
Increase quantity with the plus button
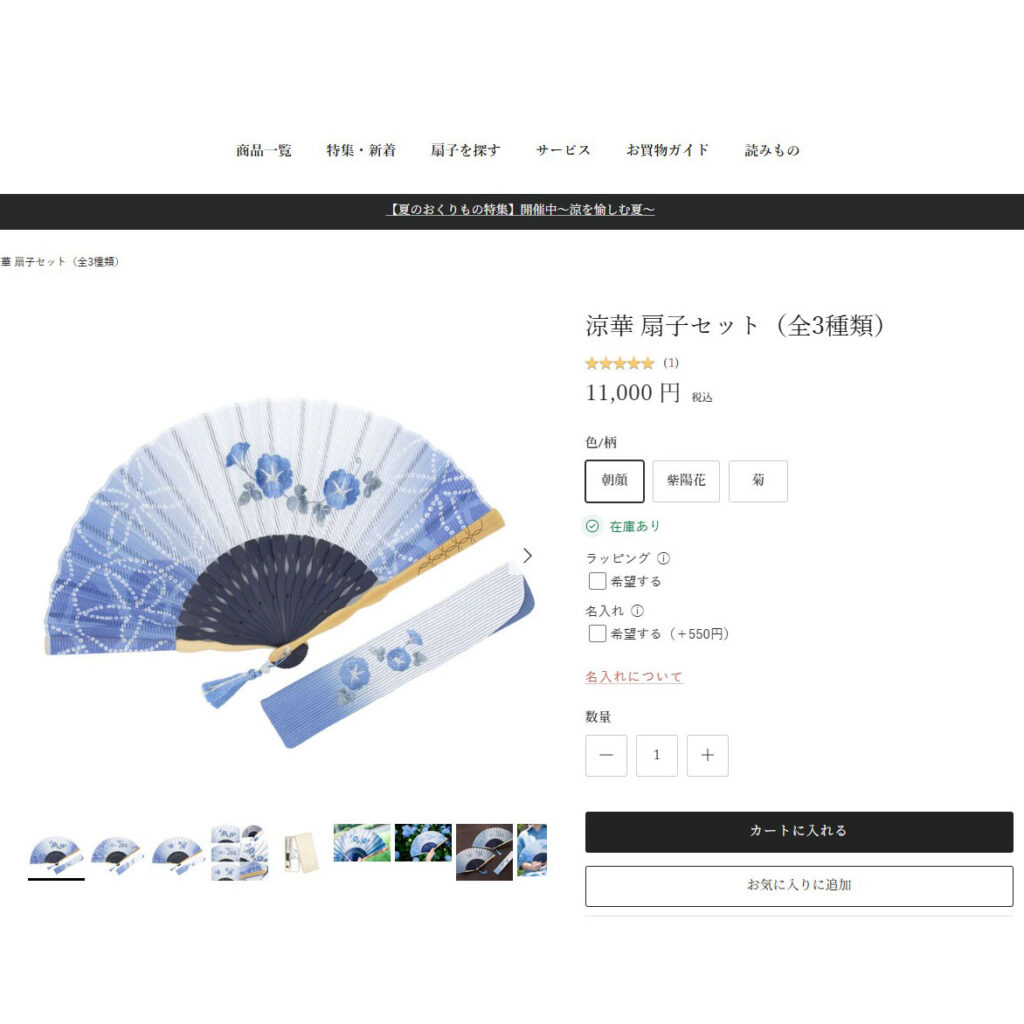pos(707,755)
